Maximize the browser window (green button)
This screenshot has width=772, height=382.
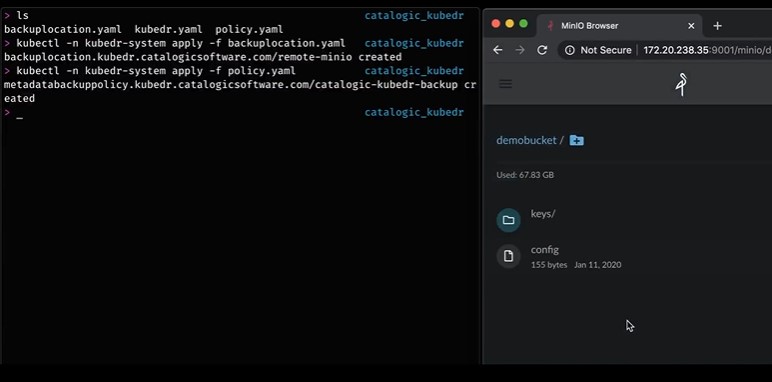(523, 24)
